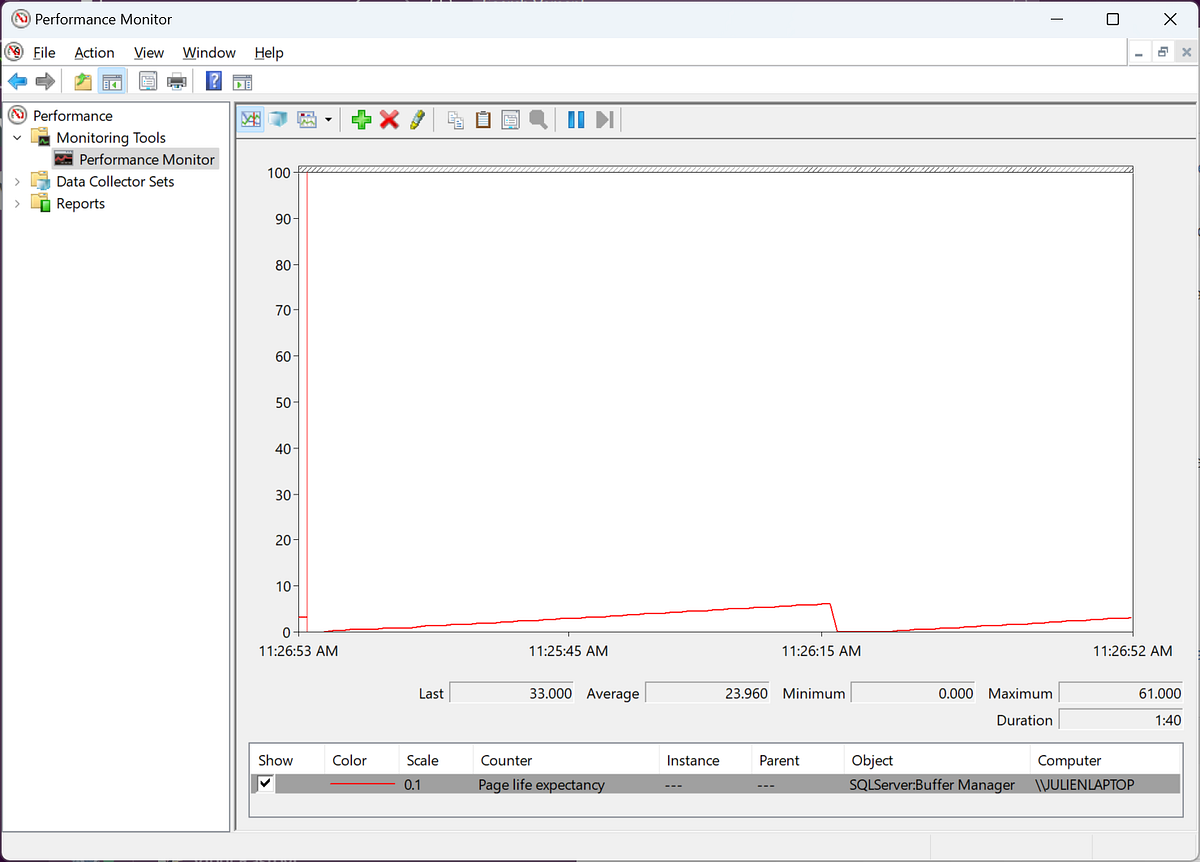This screenshot has width=1200, height=862.
Task: Toggle the Show checkbox for Page life expectancy
Action: pos(265,784)
